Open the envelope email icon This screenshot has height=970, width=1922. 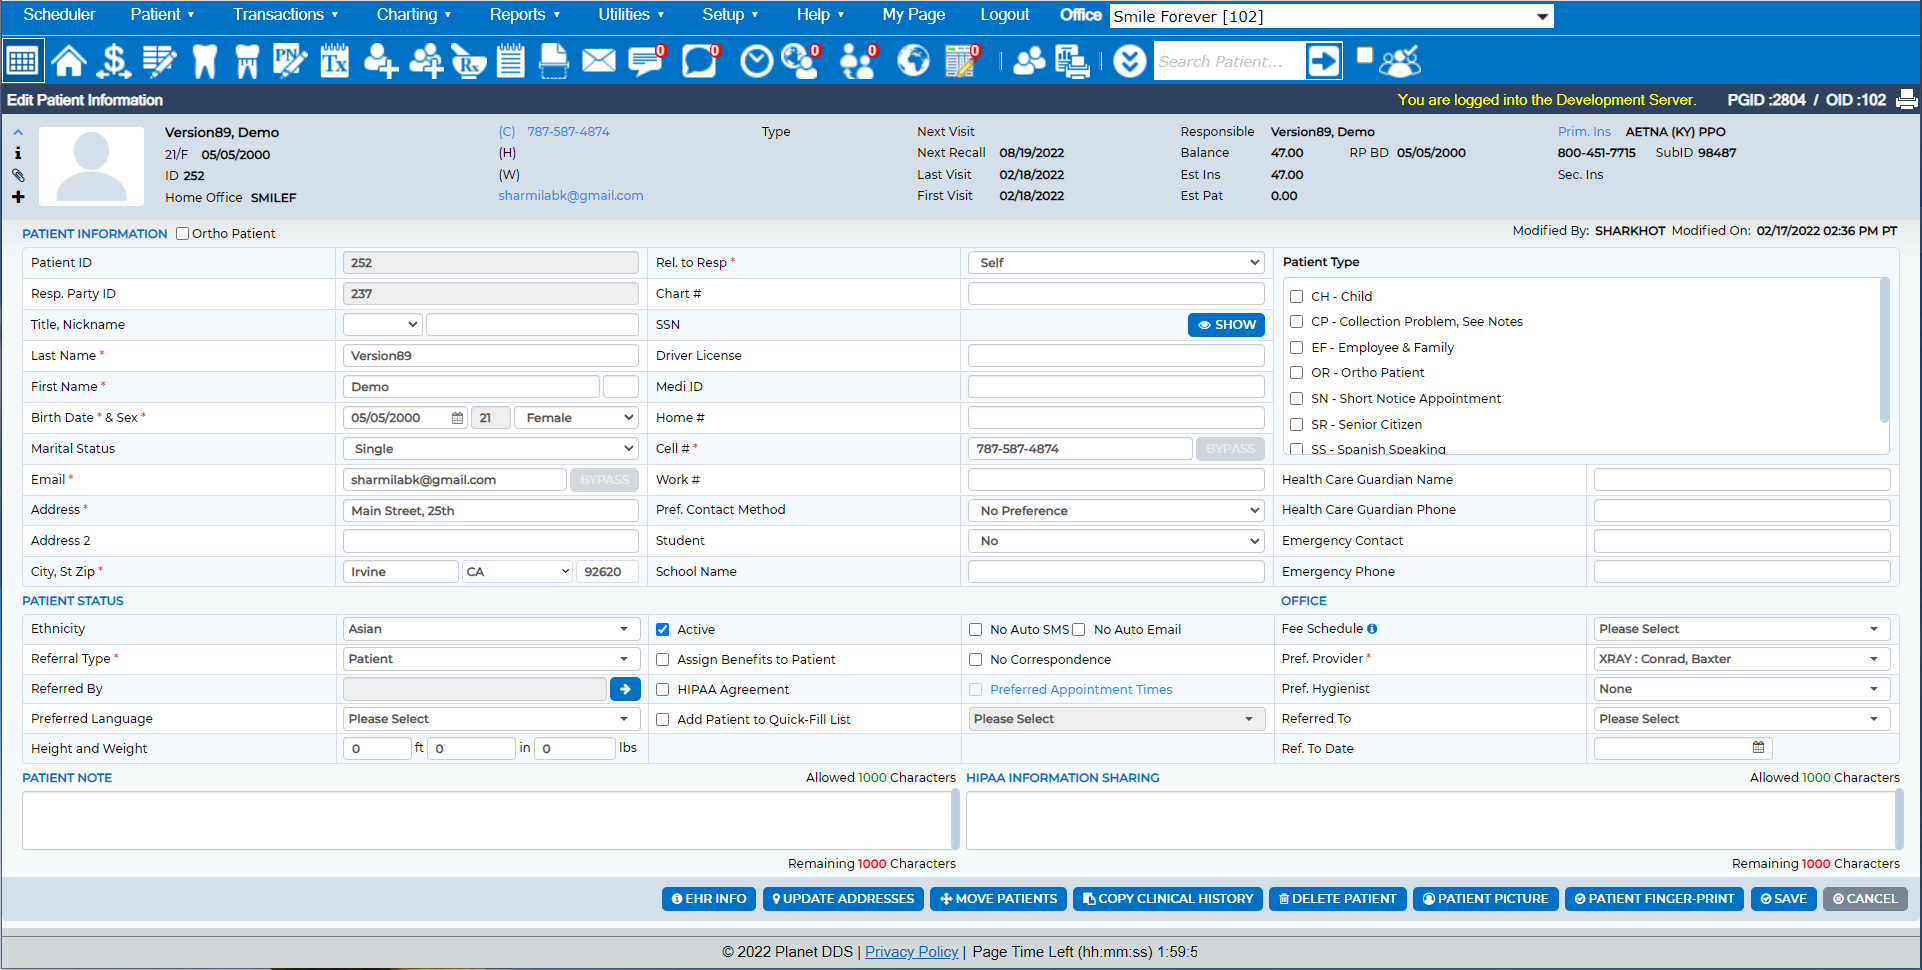(x=599, y=61)
